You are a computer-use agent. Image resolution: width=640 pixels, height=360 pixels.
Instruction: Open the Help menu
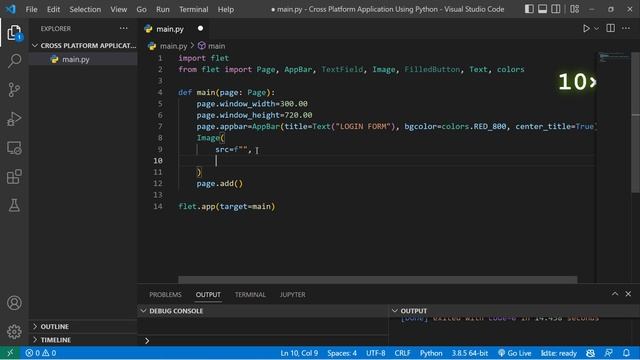[225, 9]
